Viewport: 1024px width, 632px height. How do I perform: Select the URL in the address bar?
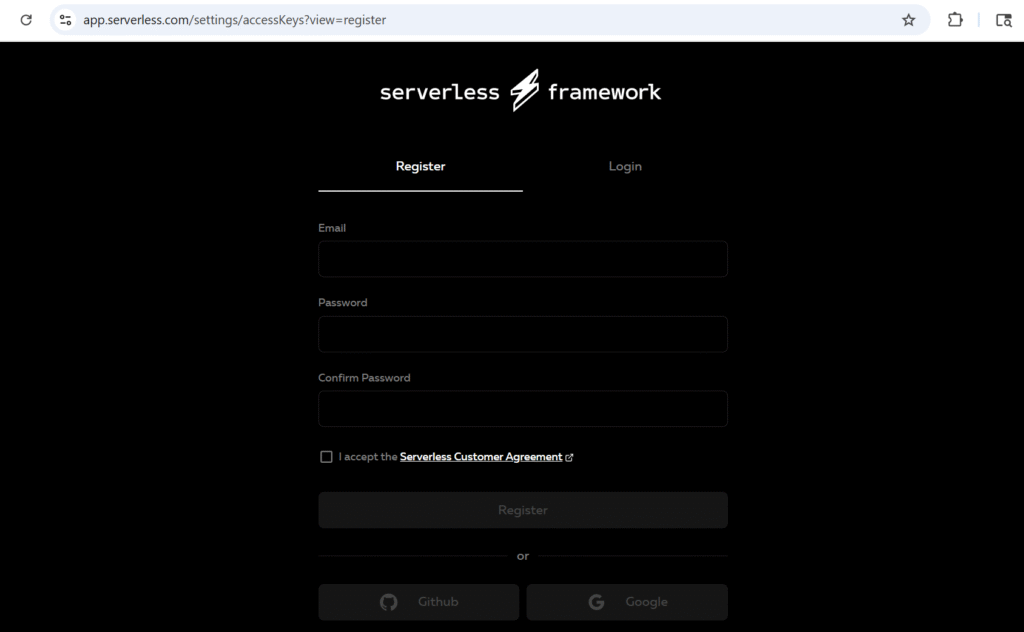pyautogui.click(x=234, y=20)
